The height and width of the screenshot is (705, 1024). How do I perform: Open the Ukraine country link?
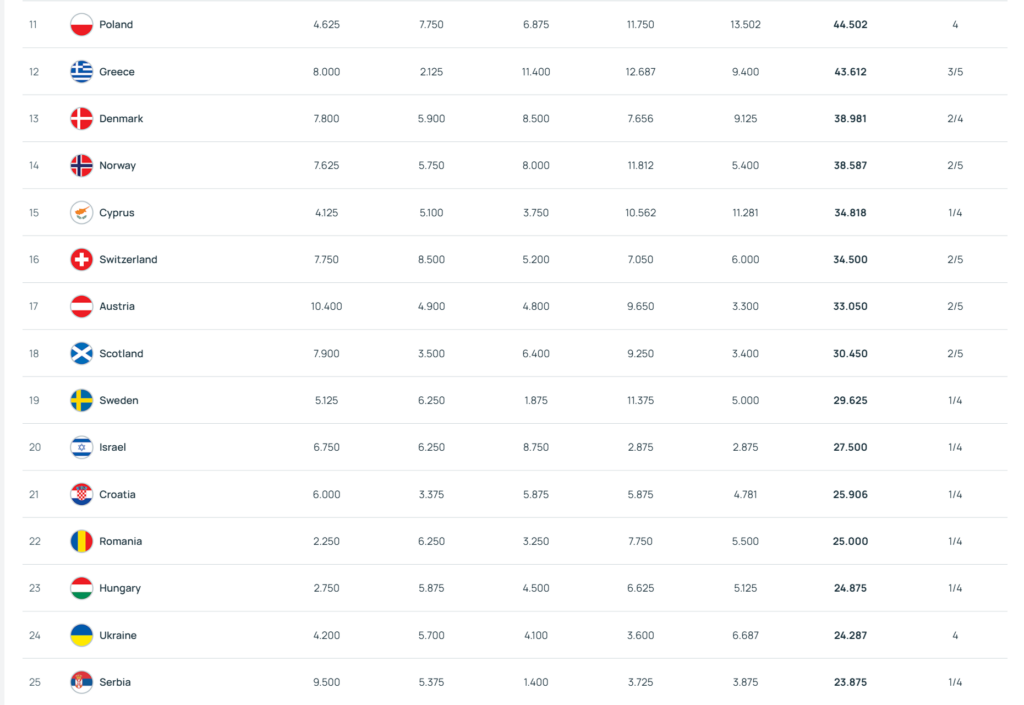click(x=118, y=636)
